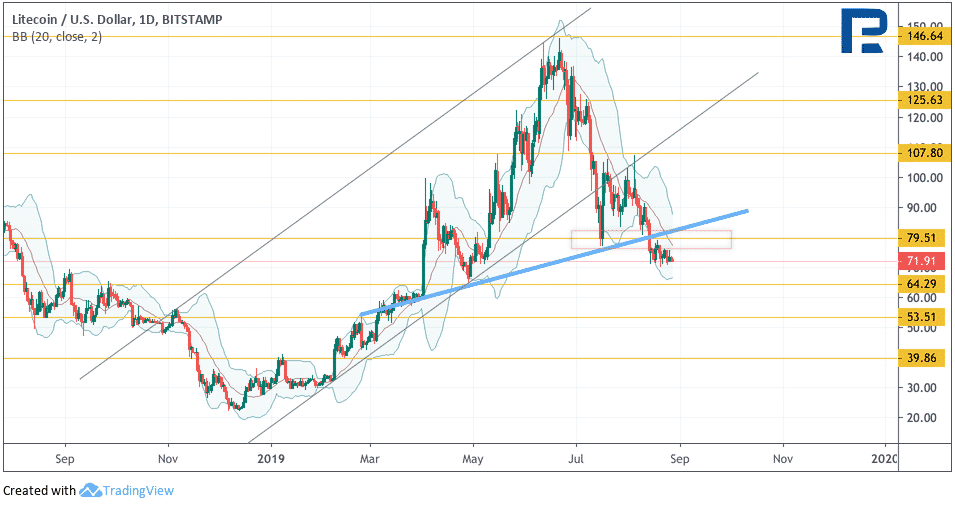Select the 79.51 price level label
Image resolution: width=955 pixels, height=508 pixels.
click(x=922, y=238)
